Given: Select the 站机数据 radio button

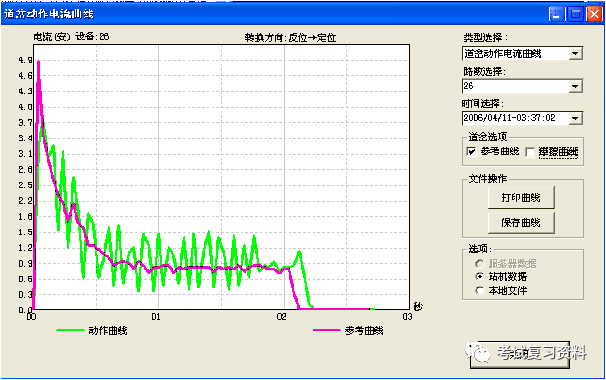Looking at the screenshot, I should (x=480, y=276).
